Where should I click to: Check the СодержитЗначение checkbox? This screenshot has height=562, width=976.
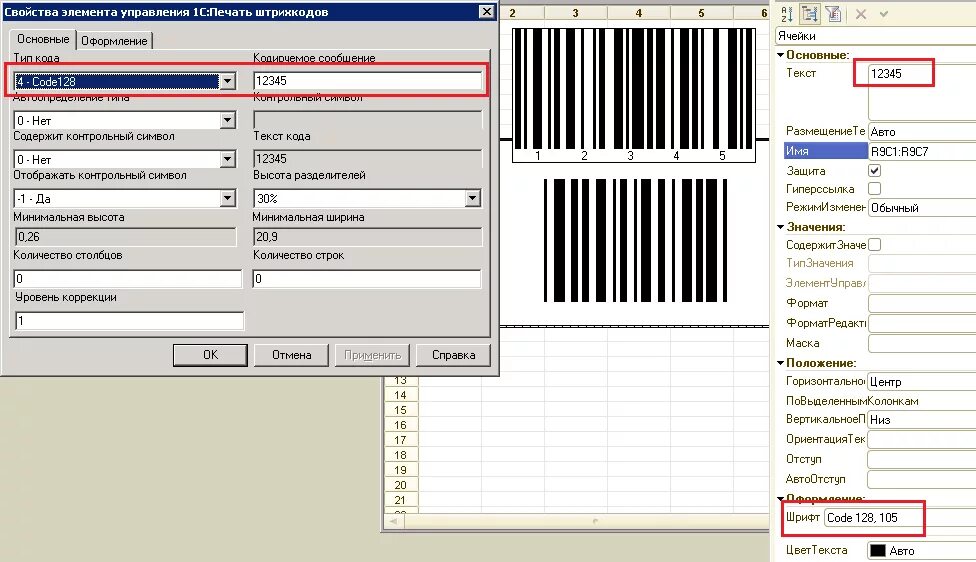(875, 245)
